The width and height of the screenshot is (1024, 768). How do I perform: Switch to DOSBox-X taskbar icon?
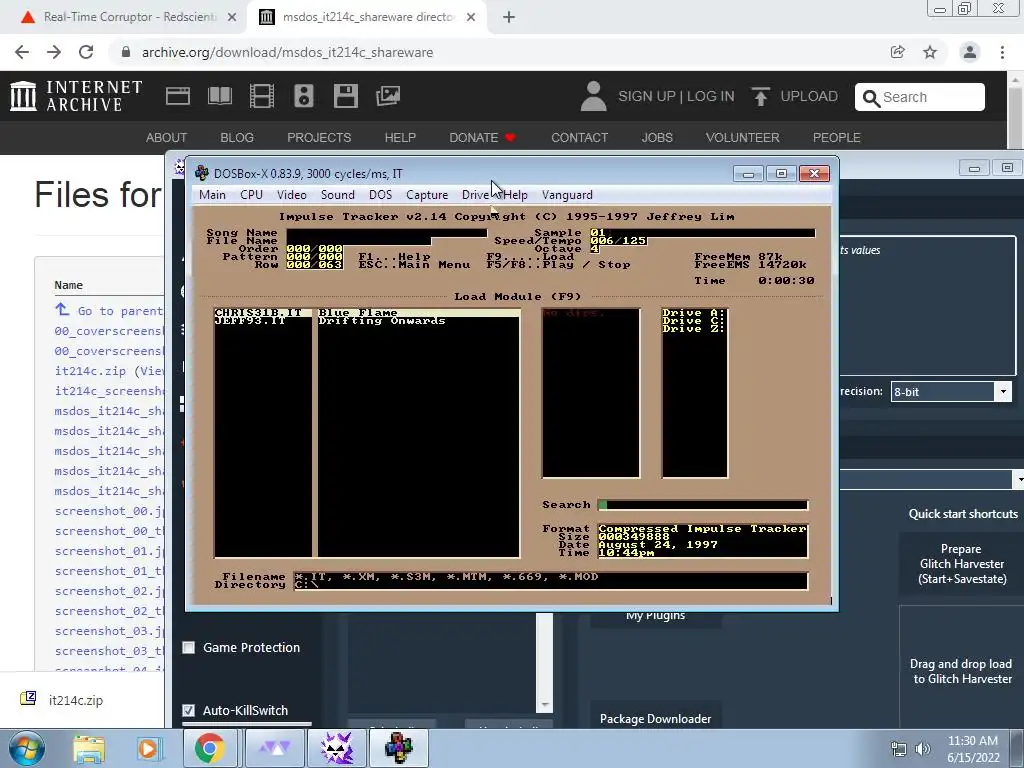coord(398,748)
